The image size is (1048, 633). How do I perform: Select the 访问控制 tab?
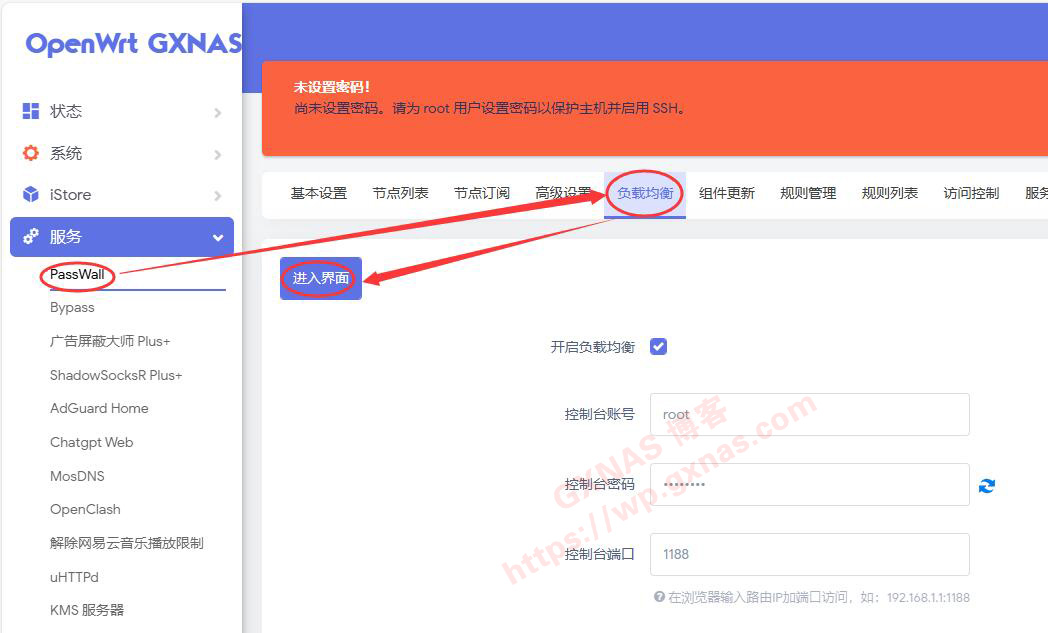(x=971, y=193)
